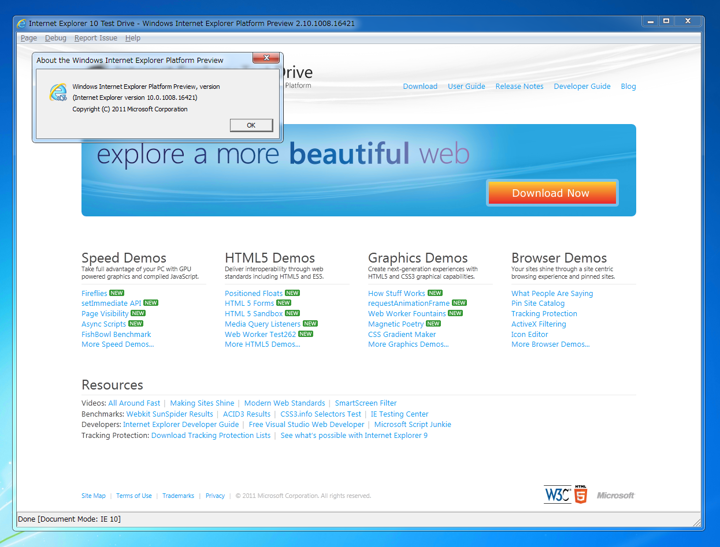Click OK in the About dialog
The image size is (720, 547).
(251, 125)
